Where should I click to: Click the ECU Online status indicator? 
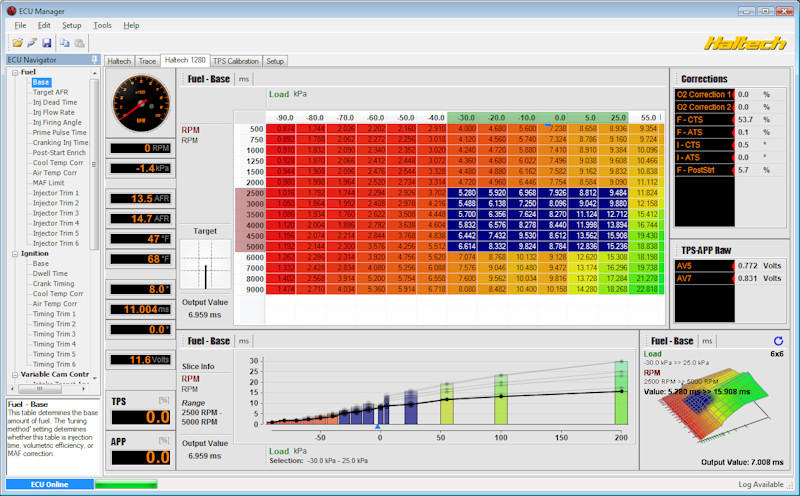coord(49,484)
